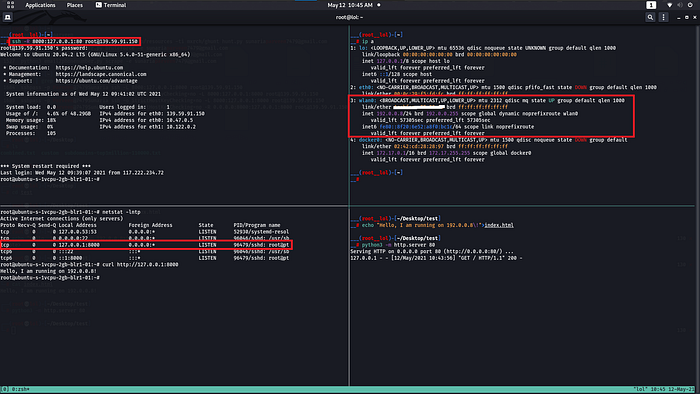This screenshot has height=394, width=700.
Task: Open the https://help.ubuntu.com link
Action: pos(89,68)
